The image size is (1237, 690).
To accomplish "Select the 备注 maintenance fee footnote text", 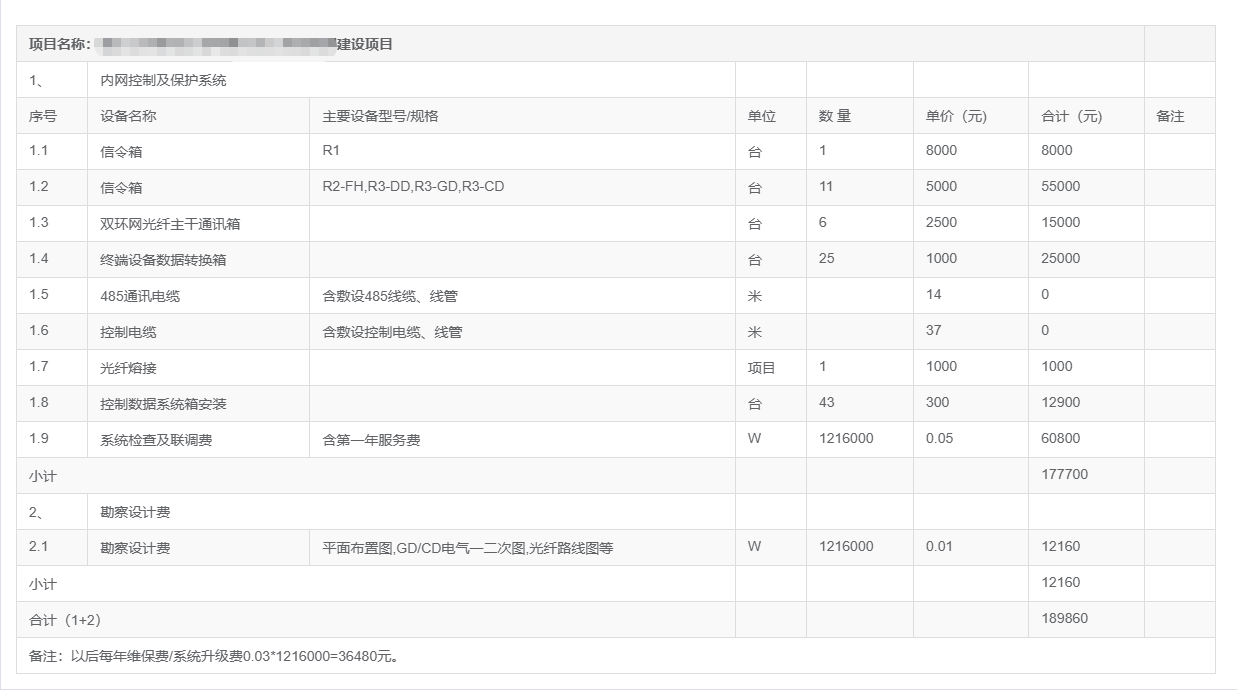I will pos(214,657).
